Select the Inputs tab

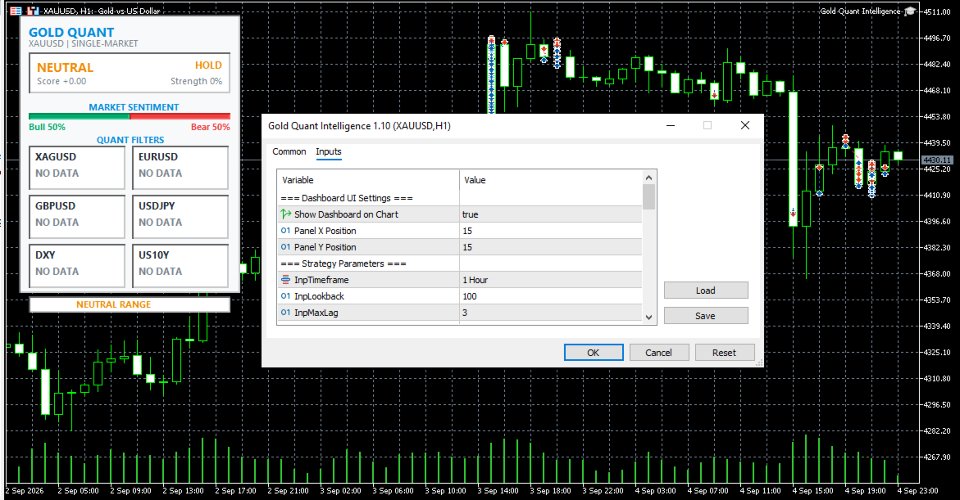pyautogui.click(x=328, y=152)
